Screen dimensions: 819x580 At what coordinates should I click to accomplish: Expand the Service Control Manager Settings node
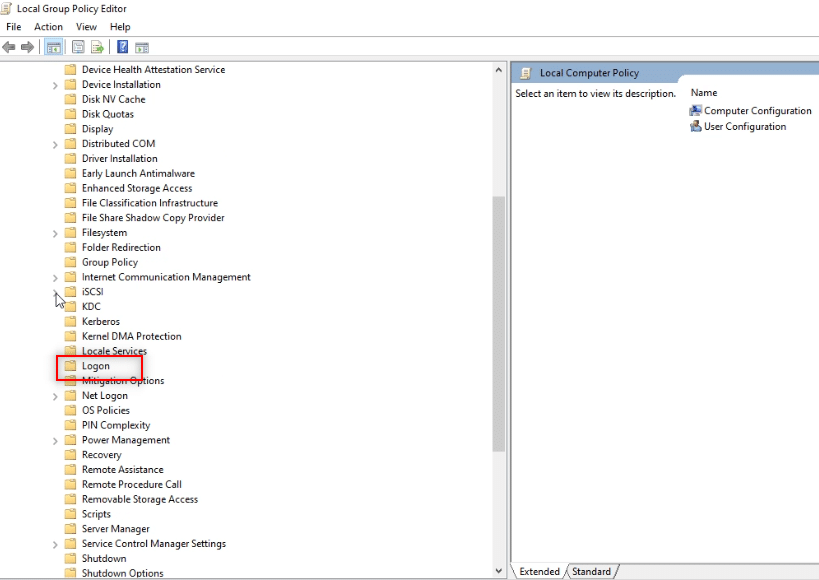click(x=55, y=545)
